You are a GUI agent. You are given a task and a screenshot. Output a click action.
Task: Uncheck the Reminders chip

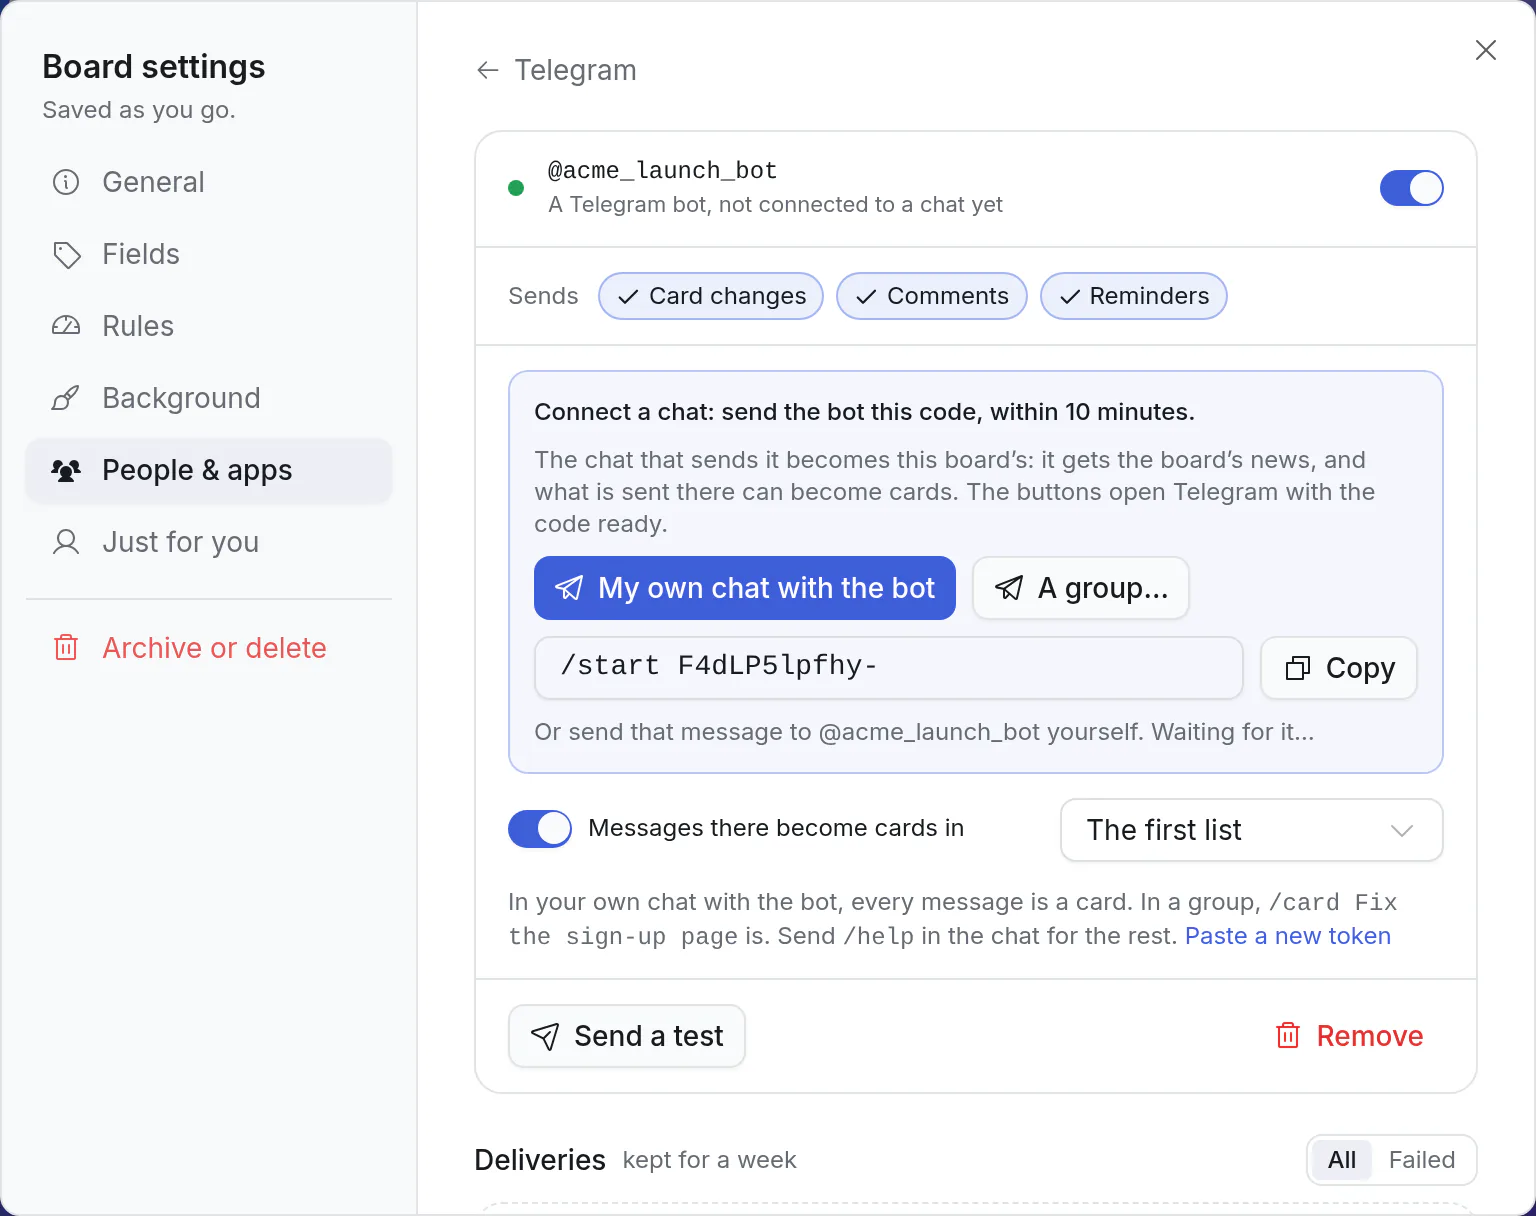pyautogui.click(x=1134, y=296)
